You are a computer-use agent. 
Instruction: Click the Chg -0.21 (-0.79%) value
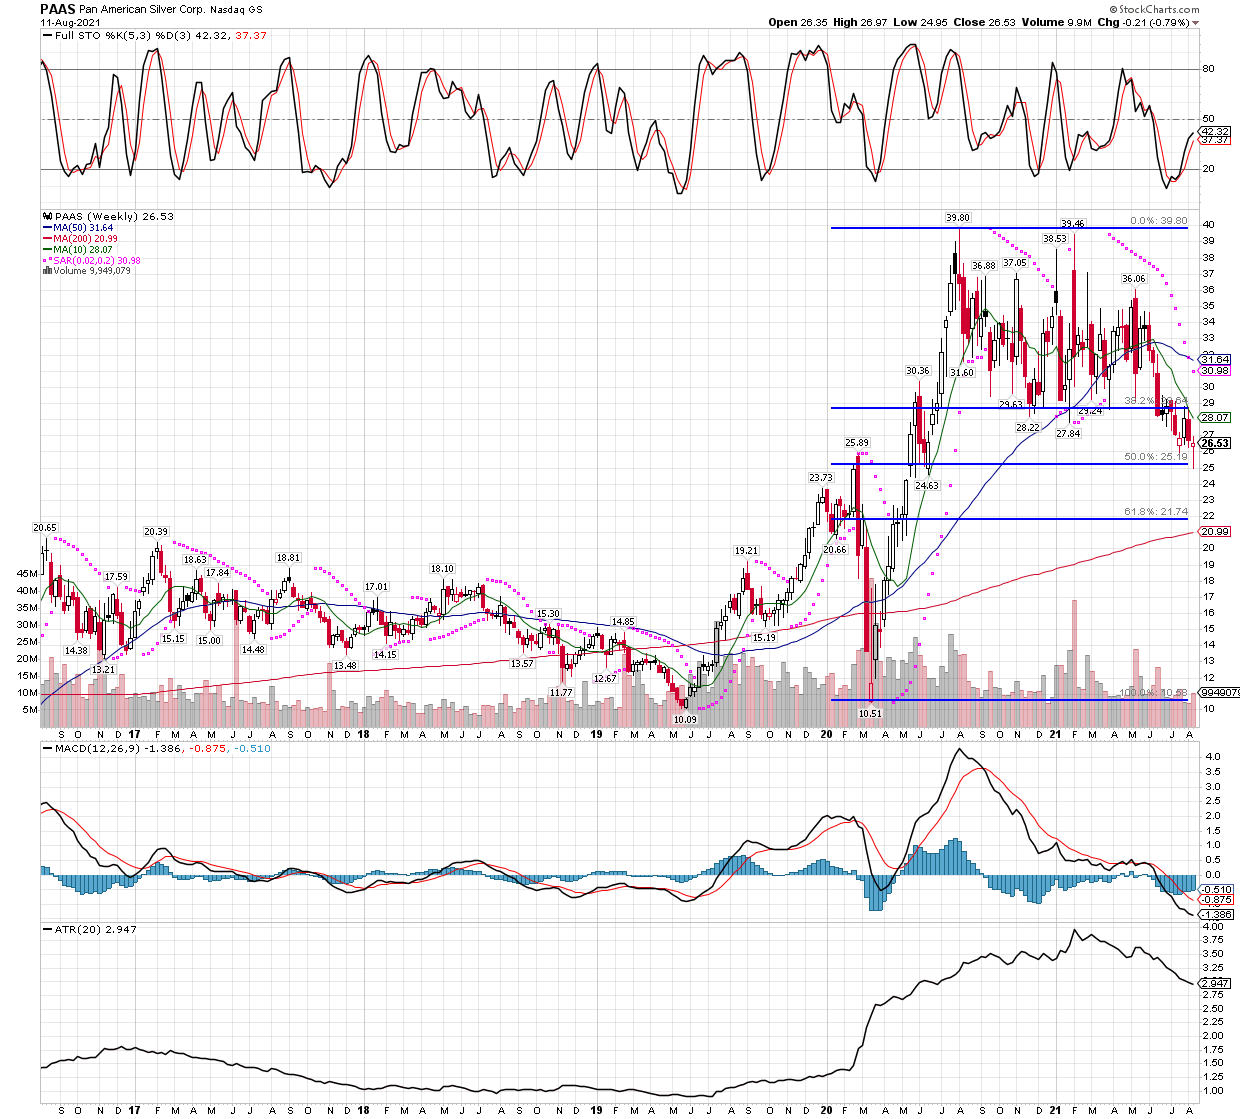click(x=1143, y=22)
